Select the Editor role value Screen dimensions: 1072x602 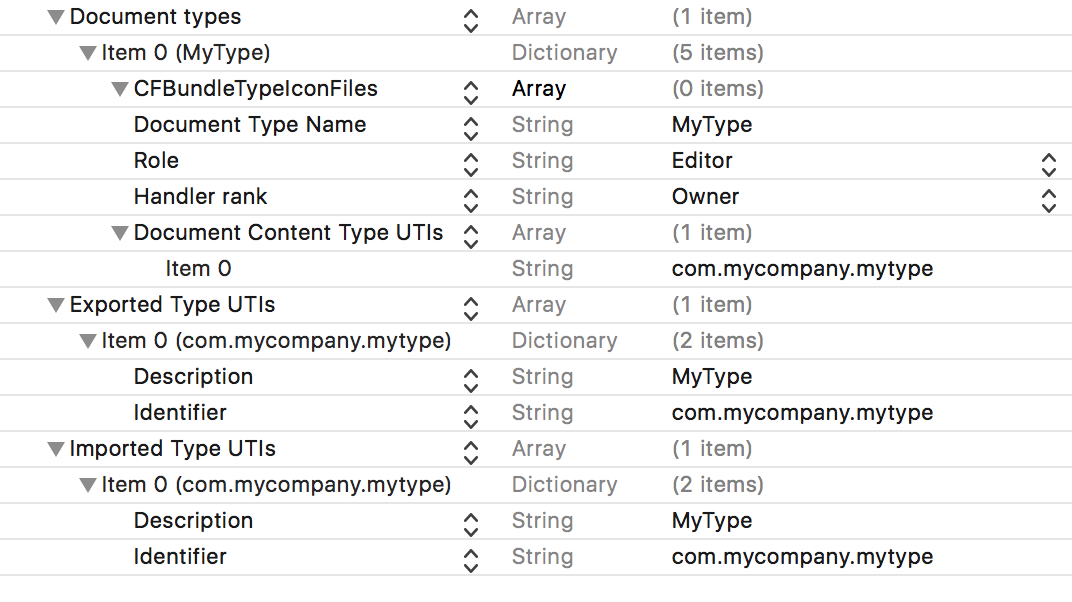tap(702, 161)
